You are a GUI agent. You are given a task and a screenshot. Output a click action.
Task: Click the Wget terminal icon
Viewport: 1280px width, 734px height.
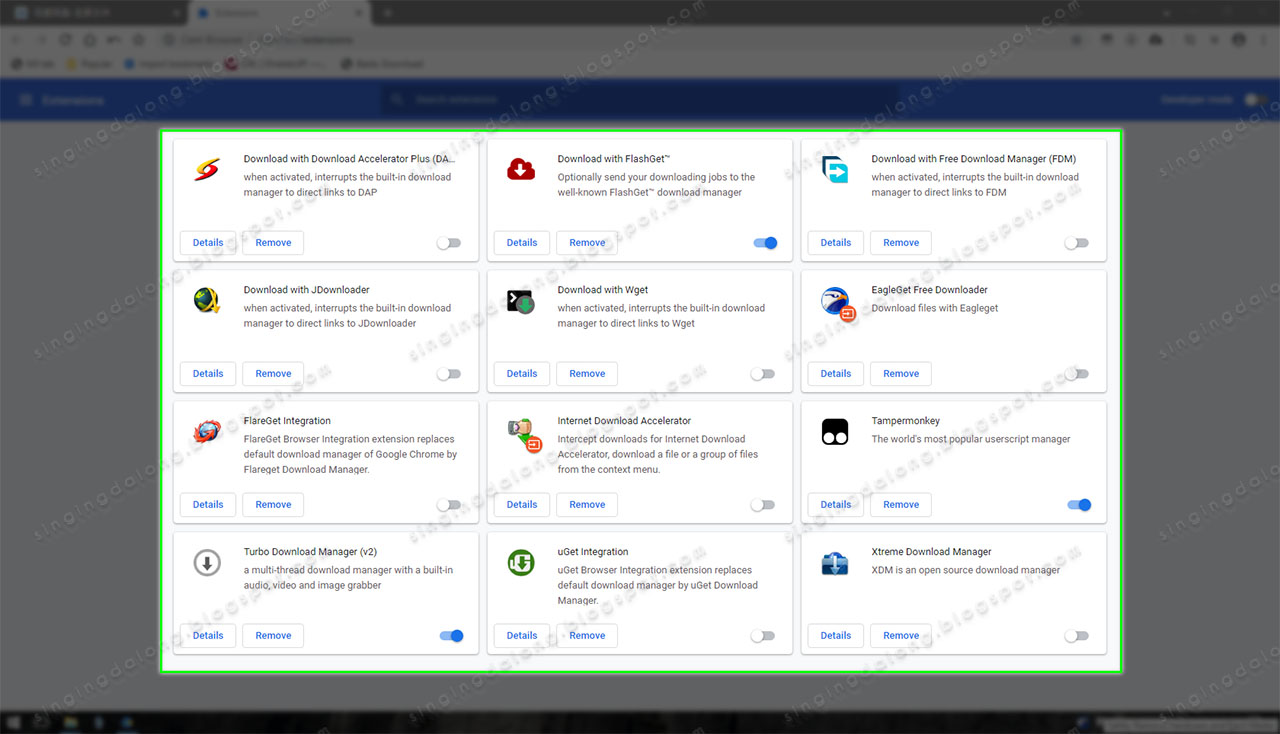520,301
